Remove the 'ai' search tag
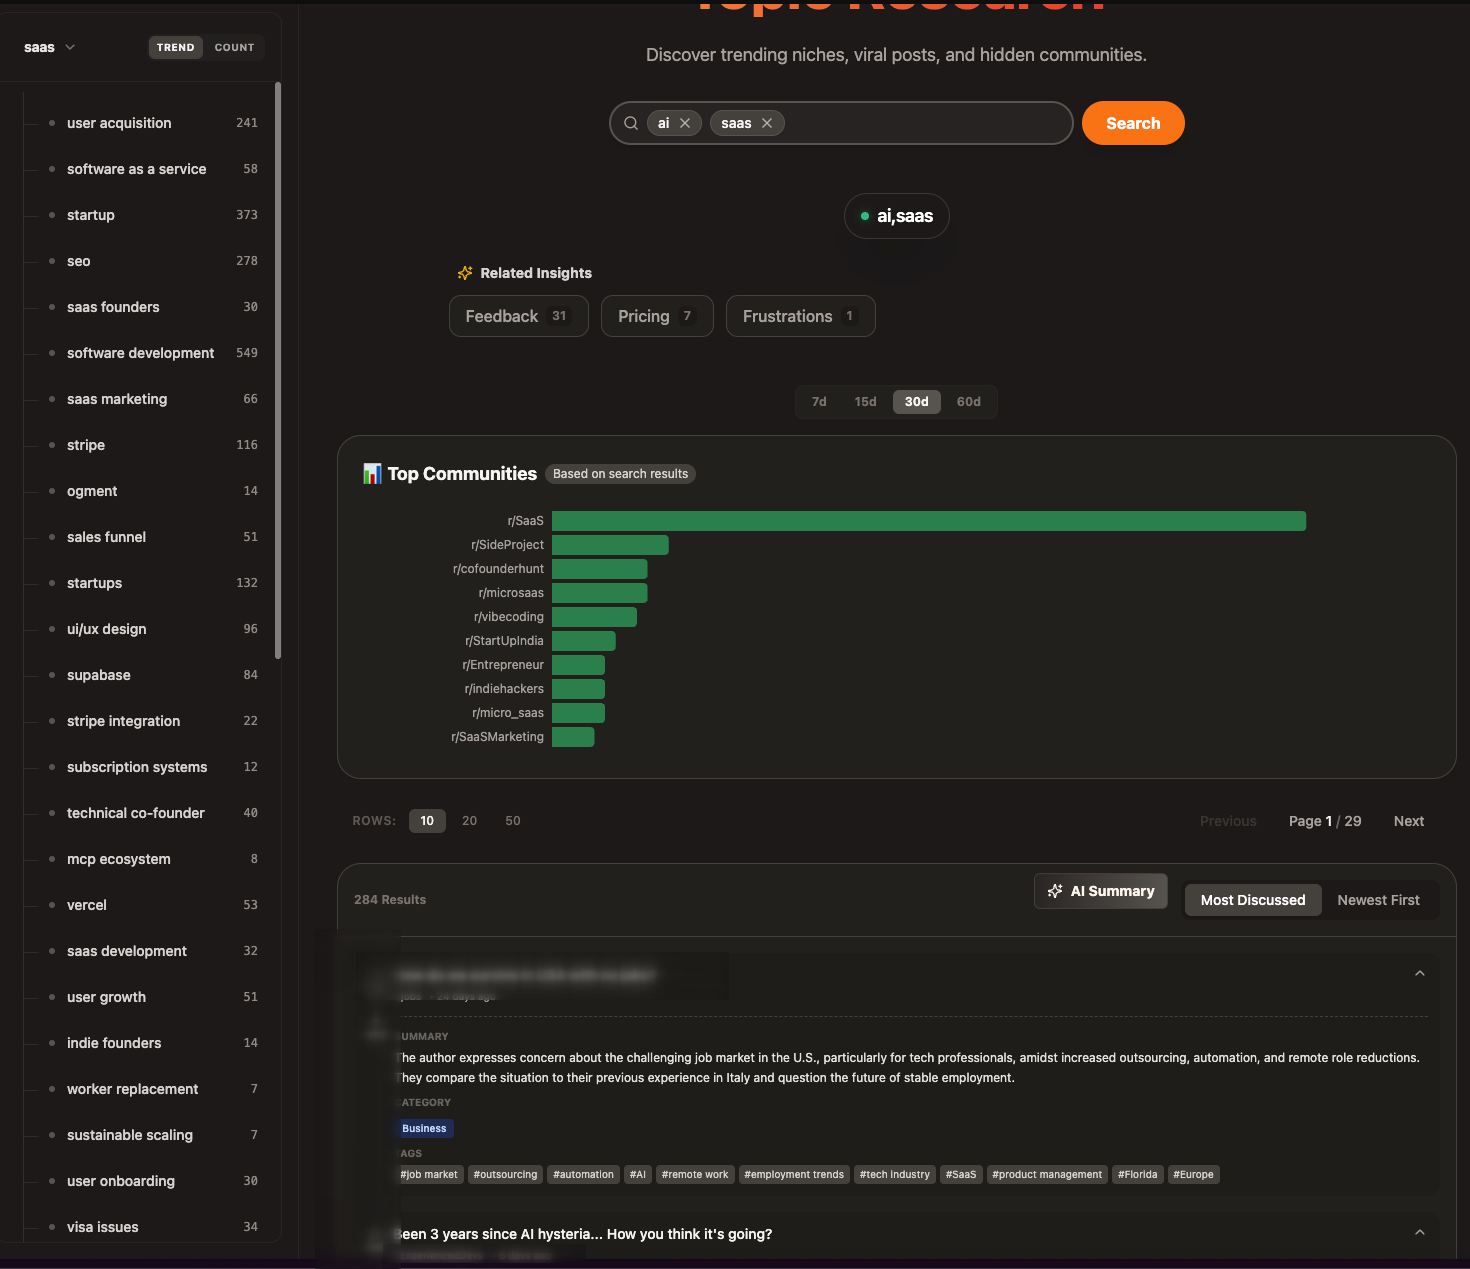Viewport: 1470px width, 1269px height. click(x=685, y=123)
